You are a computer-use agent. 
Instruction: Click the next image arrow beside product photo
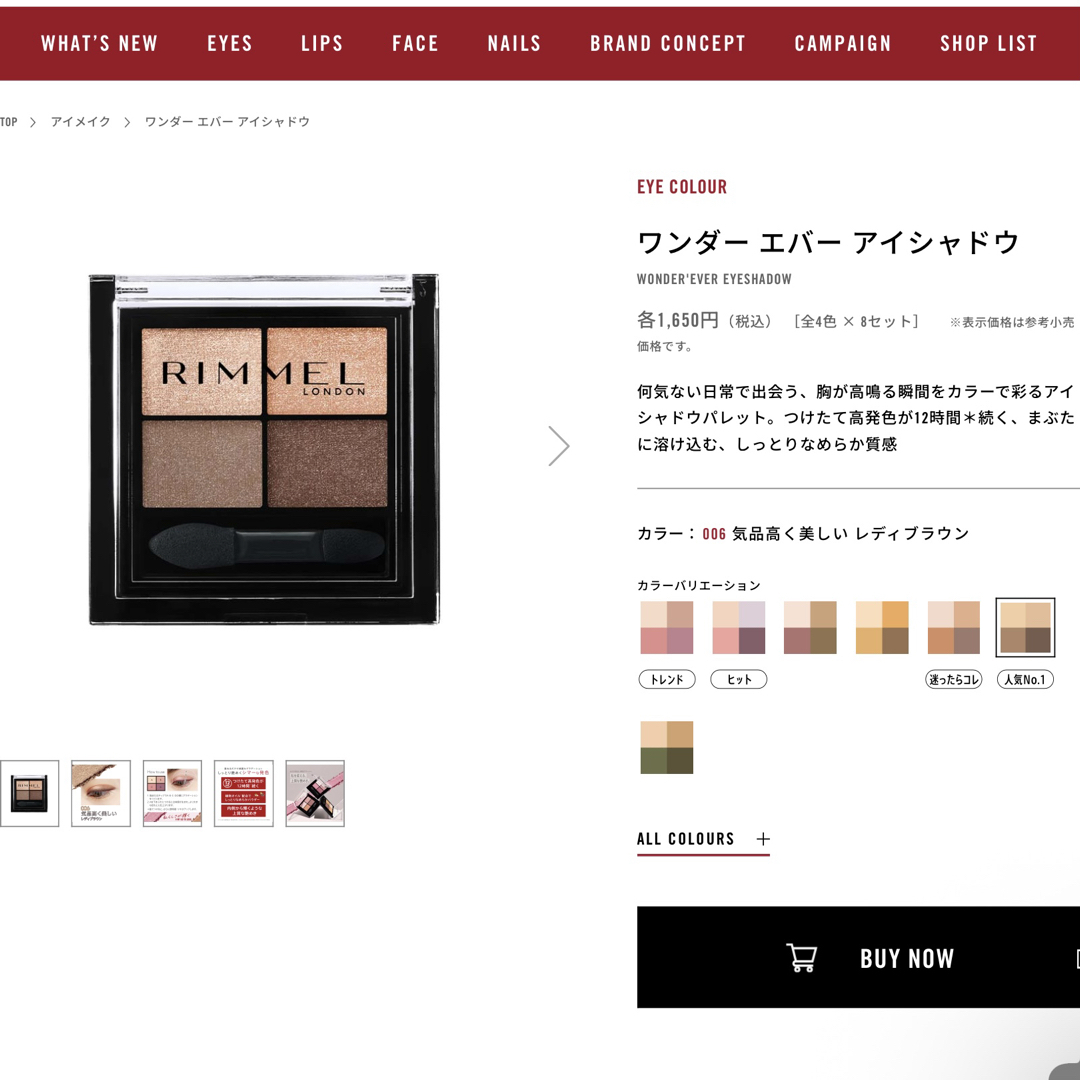(559, 446)
